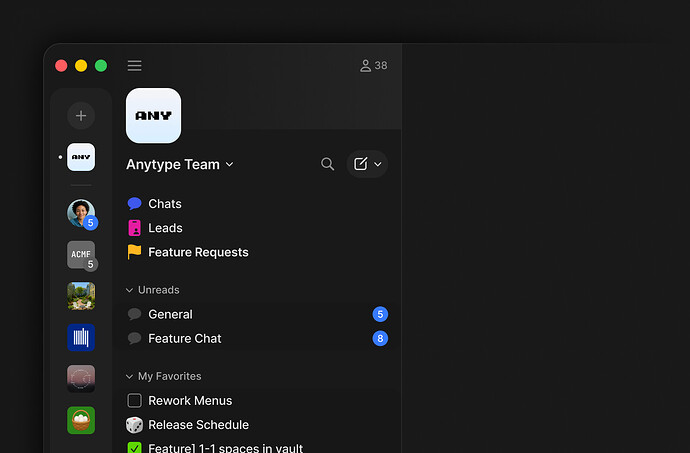Open the General chat

tap(257, 314)
